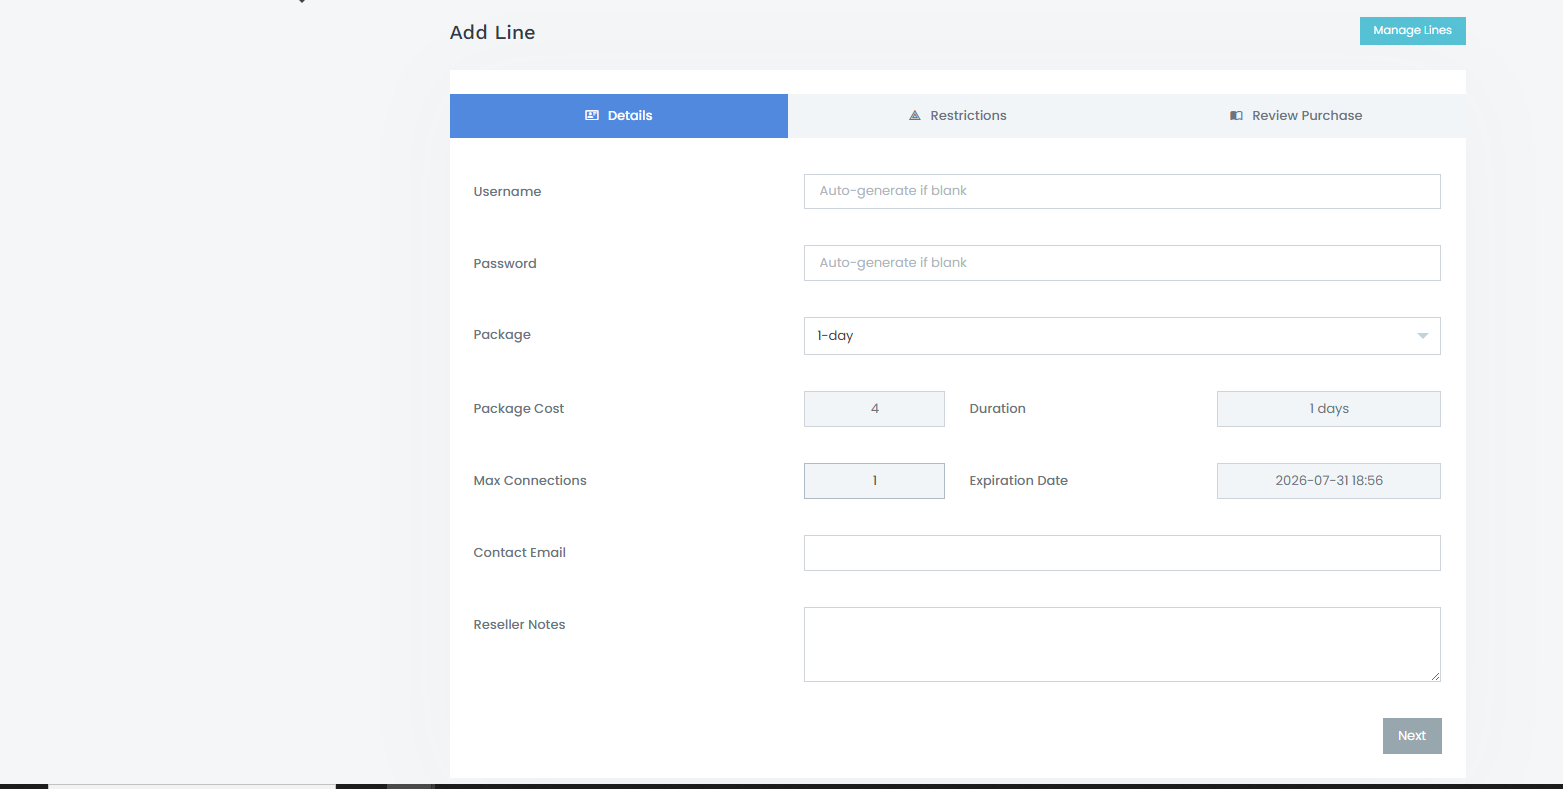Screen dimensions: 1563x789
Task: Click the Expiration Date field
Action: coord(1328,481)
